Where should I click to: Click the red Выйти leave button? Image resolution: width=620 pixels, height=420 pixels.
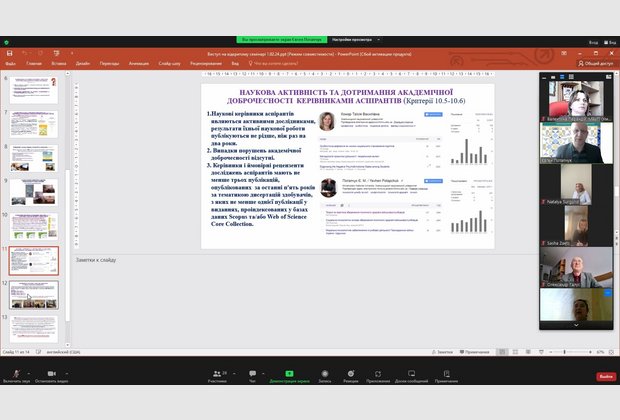606,376
